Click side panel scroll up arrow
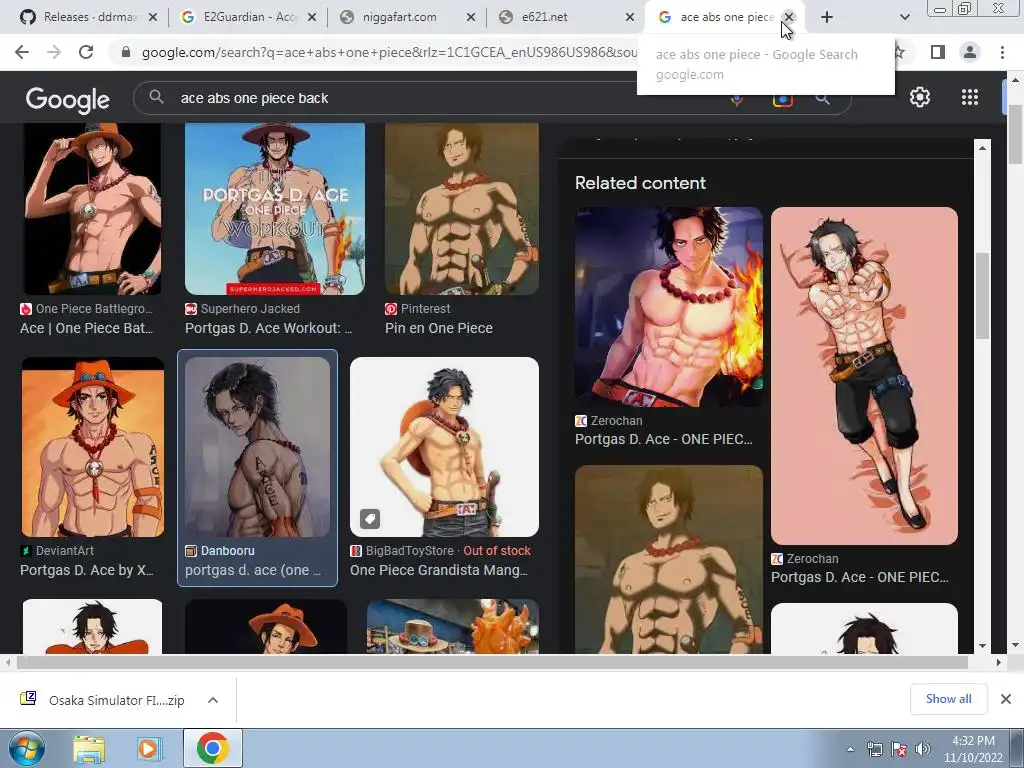The image size is (1024, 768). (x=982, y=148)
